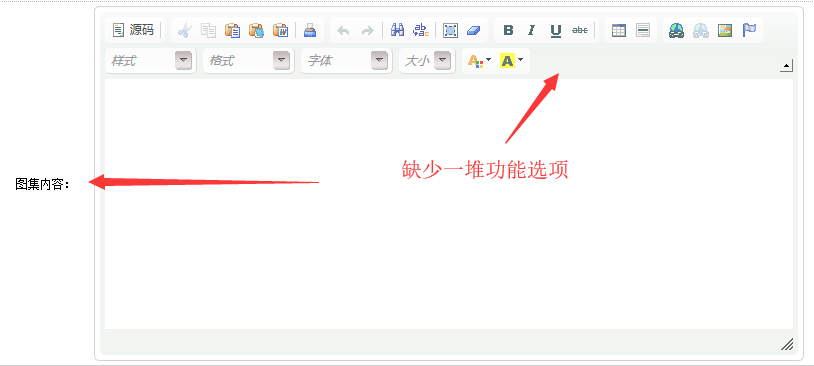Viewport: 814px width, 366px height.
Task: Open the 样式 style dropdown
Action: click(x=150, y=61)
